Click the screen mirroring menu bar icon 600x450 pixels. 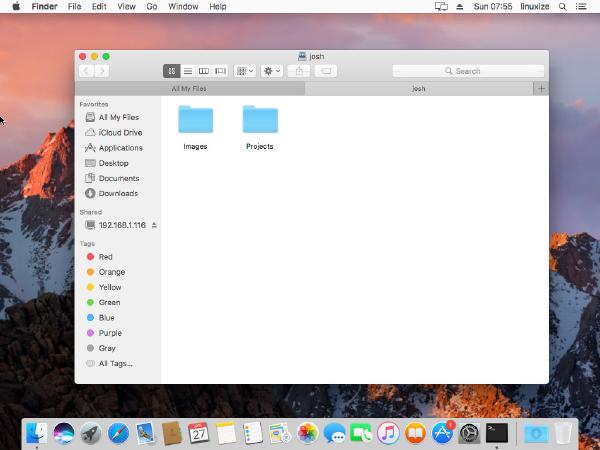441,7
